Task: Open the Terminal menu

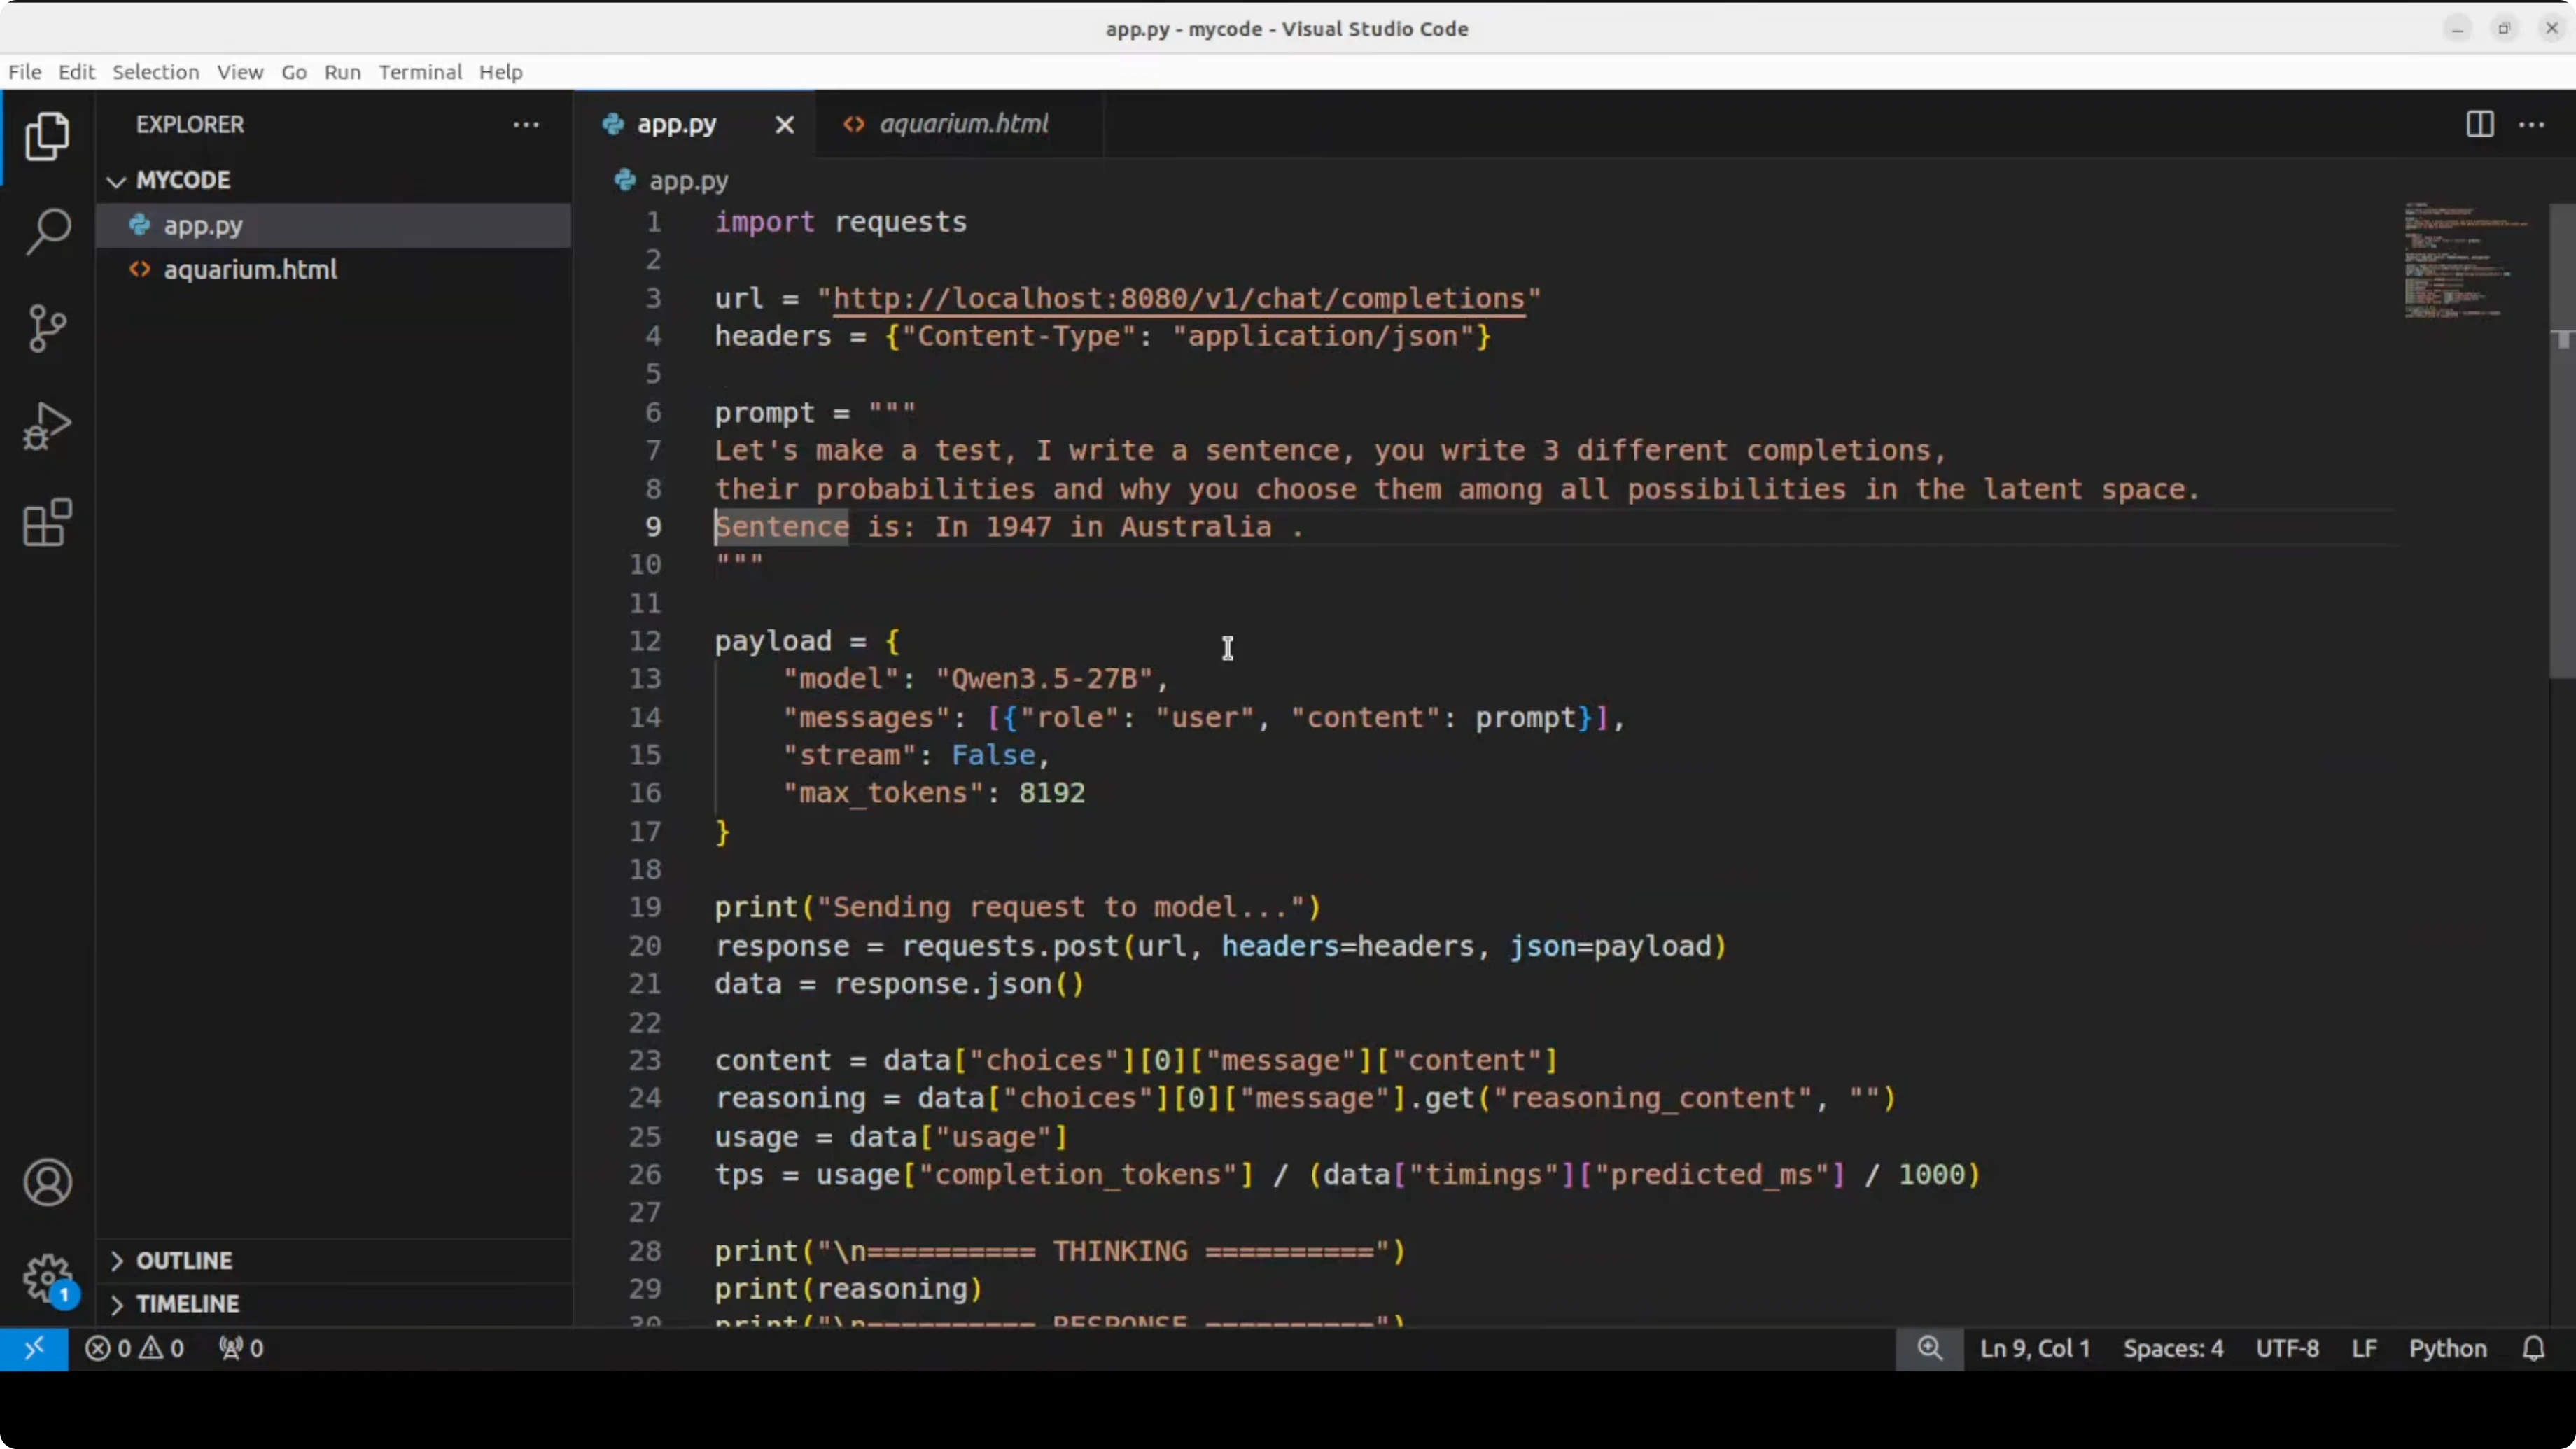Action: point(420,72)
